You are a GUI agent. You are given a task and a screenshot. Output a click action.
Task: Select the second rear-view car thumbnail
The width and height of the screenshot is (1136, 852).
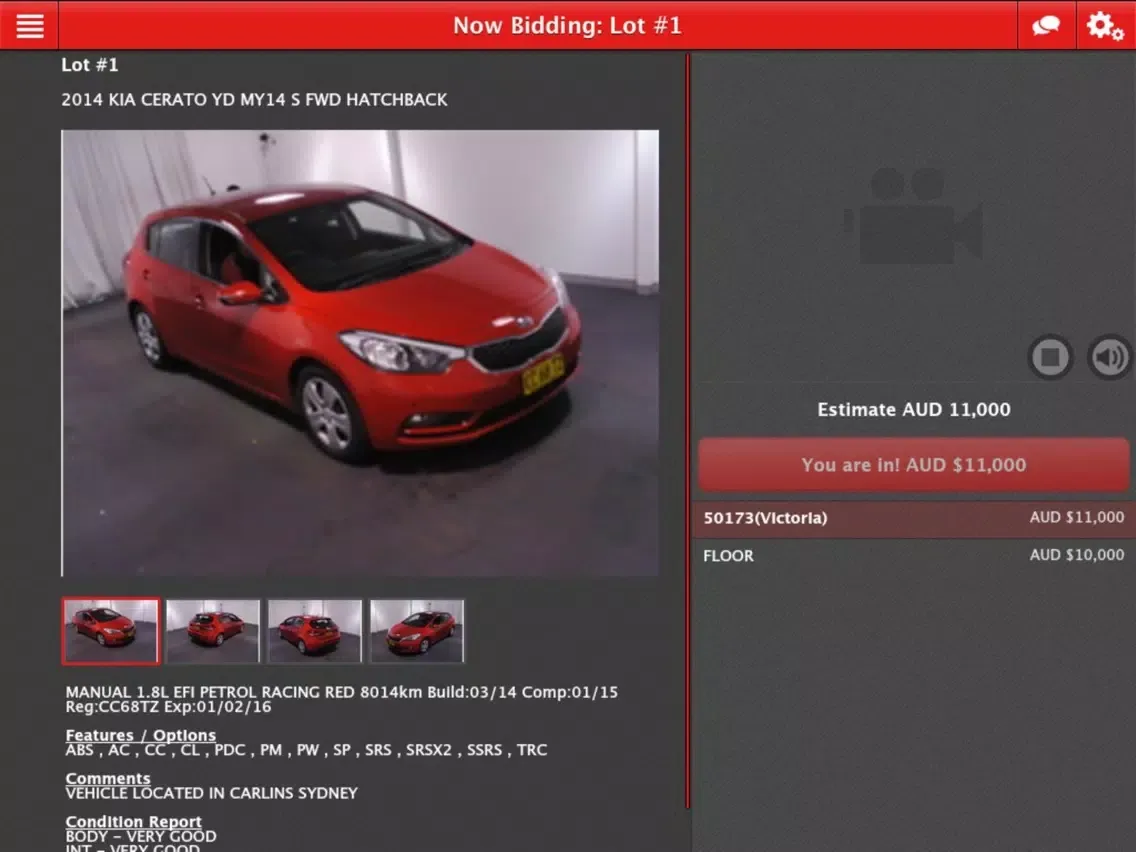coord(213,631)
